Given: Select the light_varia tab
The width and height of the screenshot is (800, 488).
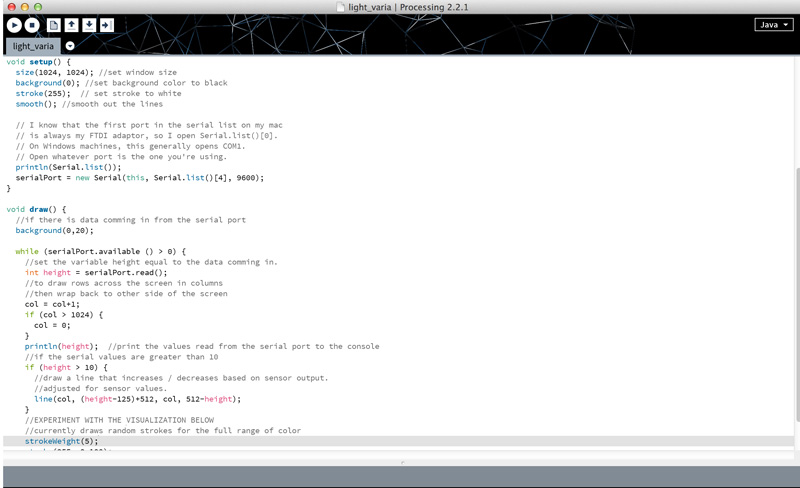Looking at the screenshot, I should pyautogui.click(x=33, y=46).
